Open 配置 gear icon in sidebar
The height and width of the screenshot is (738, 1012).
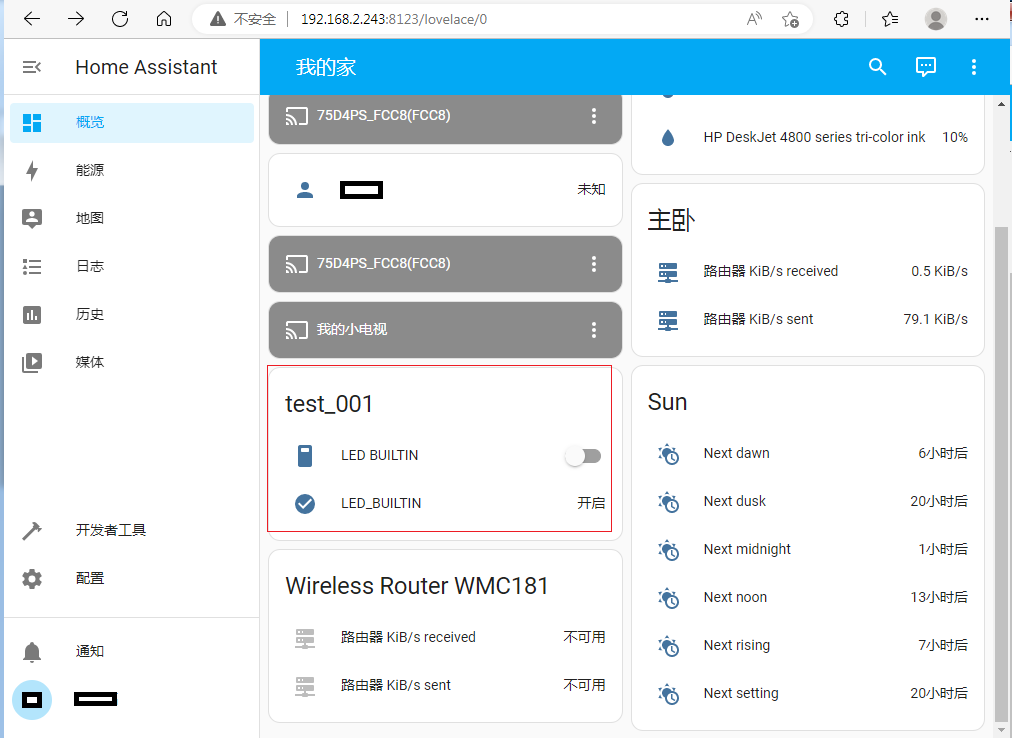coord(32,579)
